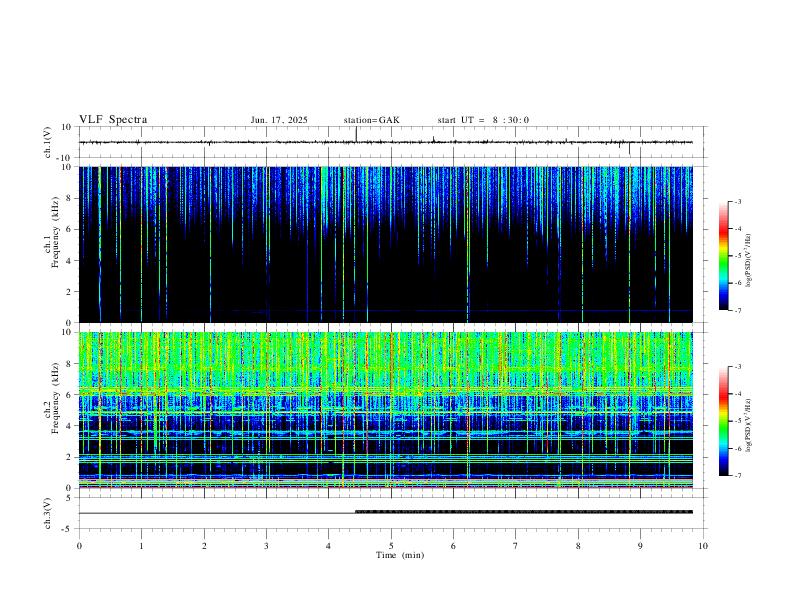Click the "2" kHz tick on ch.2 axis
792x612 pixels.
(70, 457)
